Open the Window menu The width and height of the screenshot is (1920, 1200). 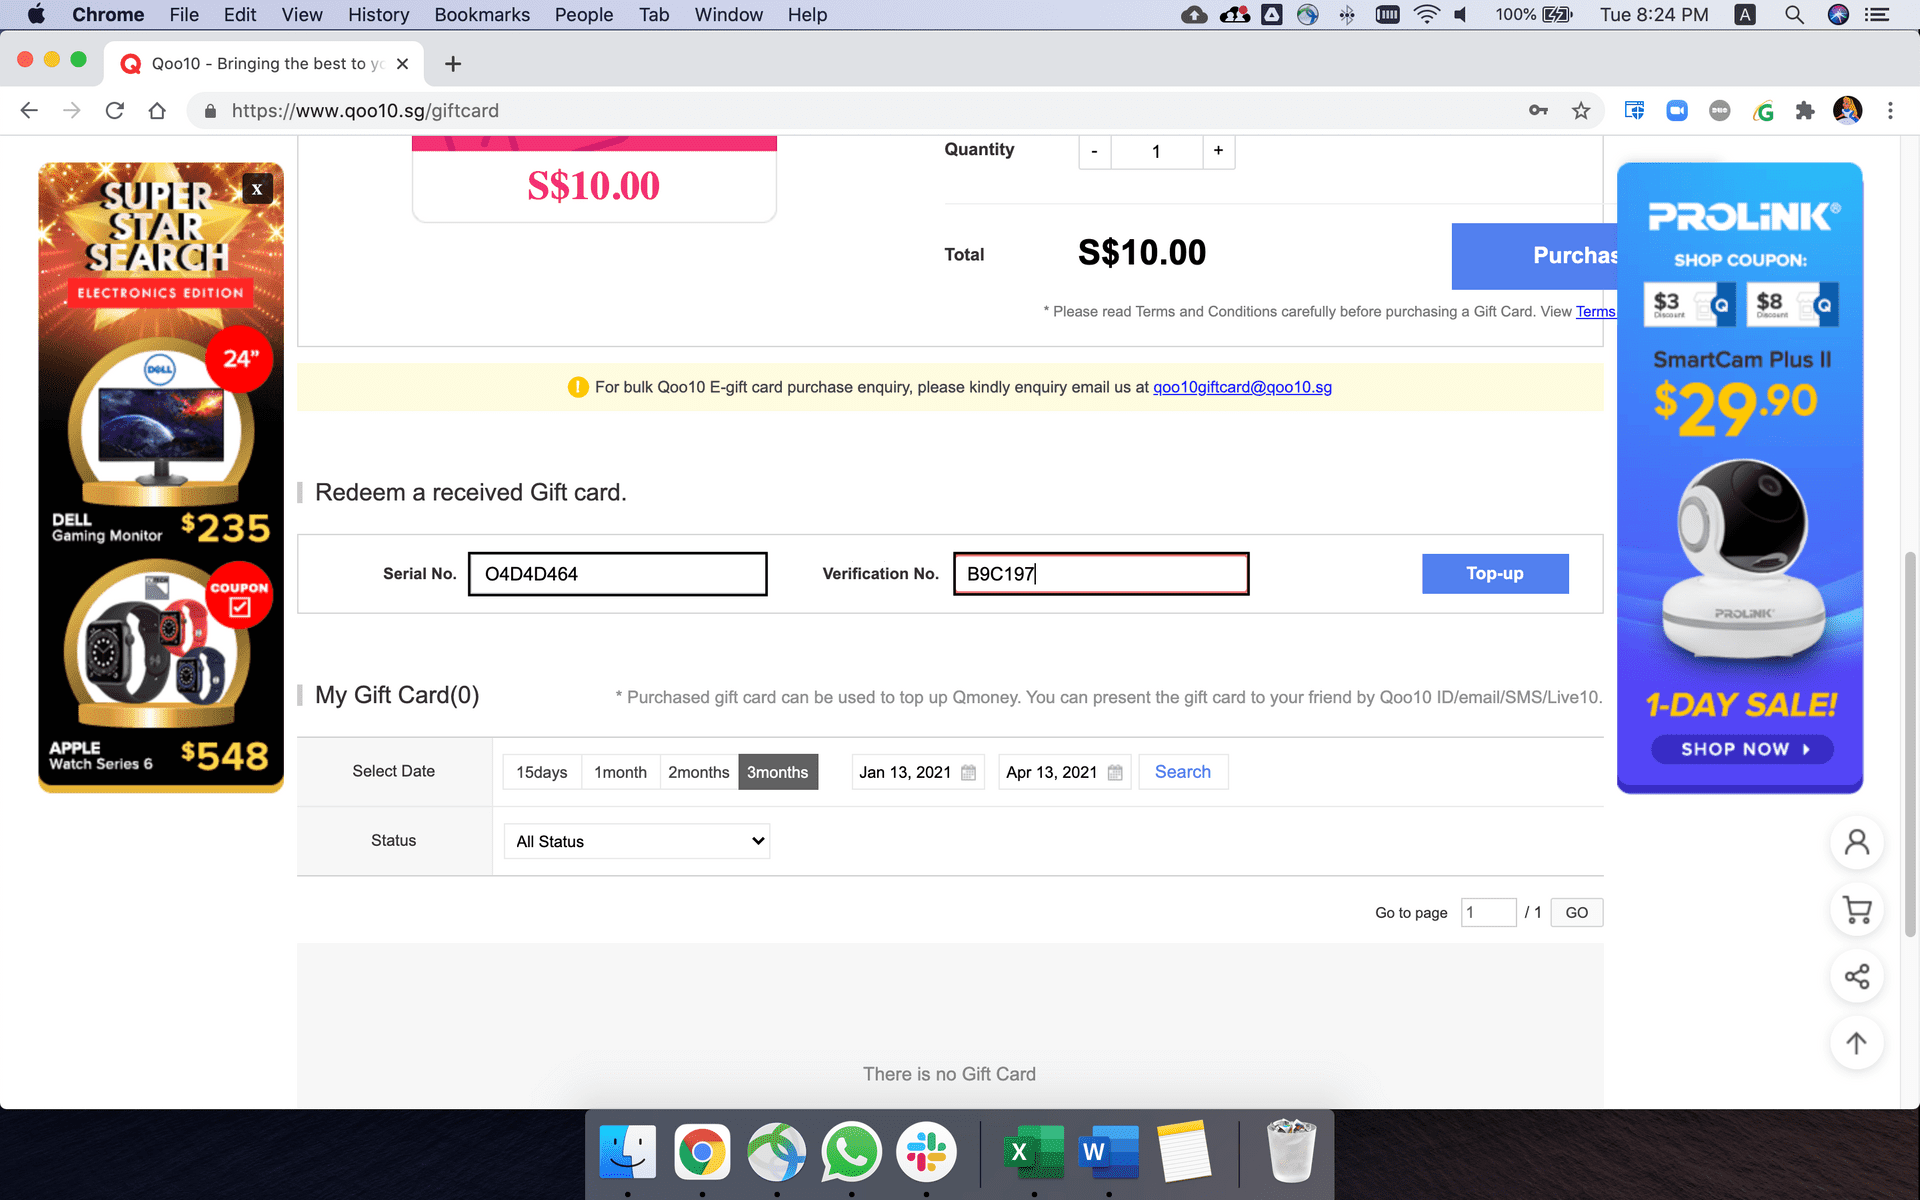[728, 15]
